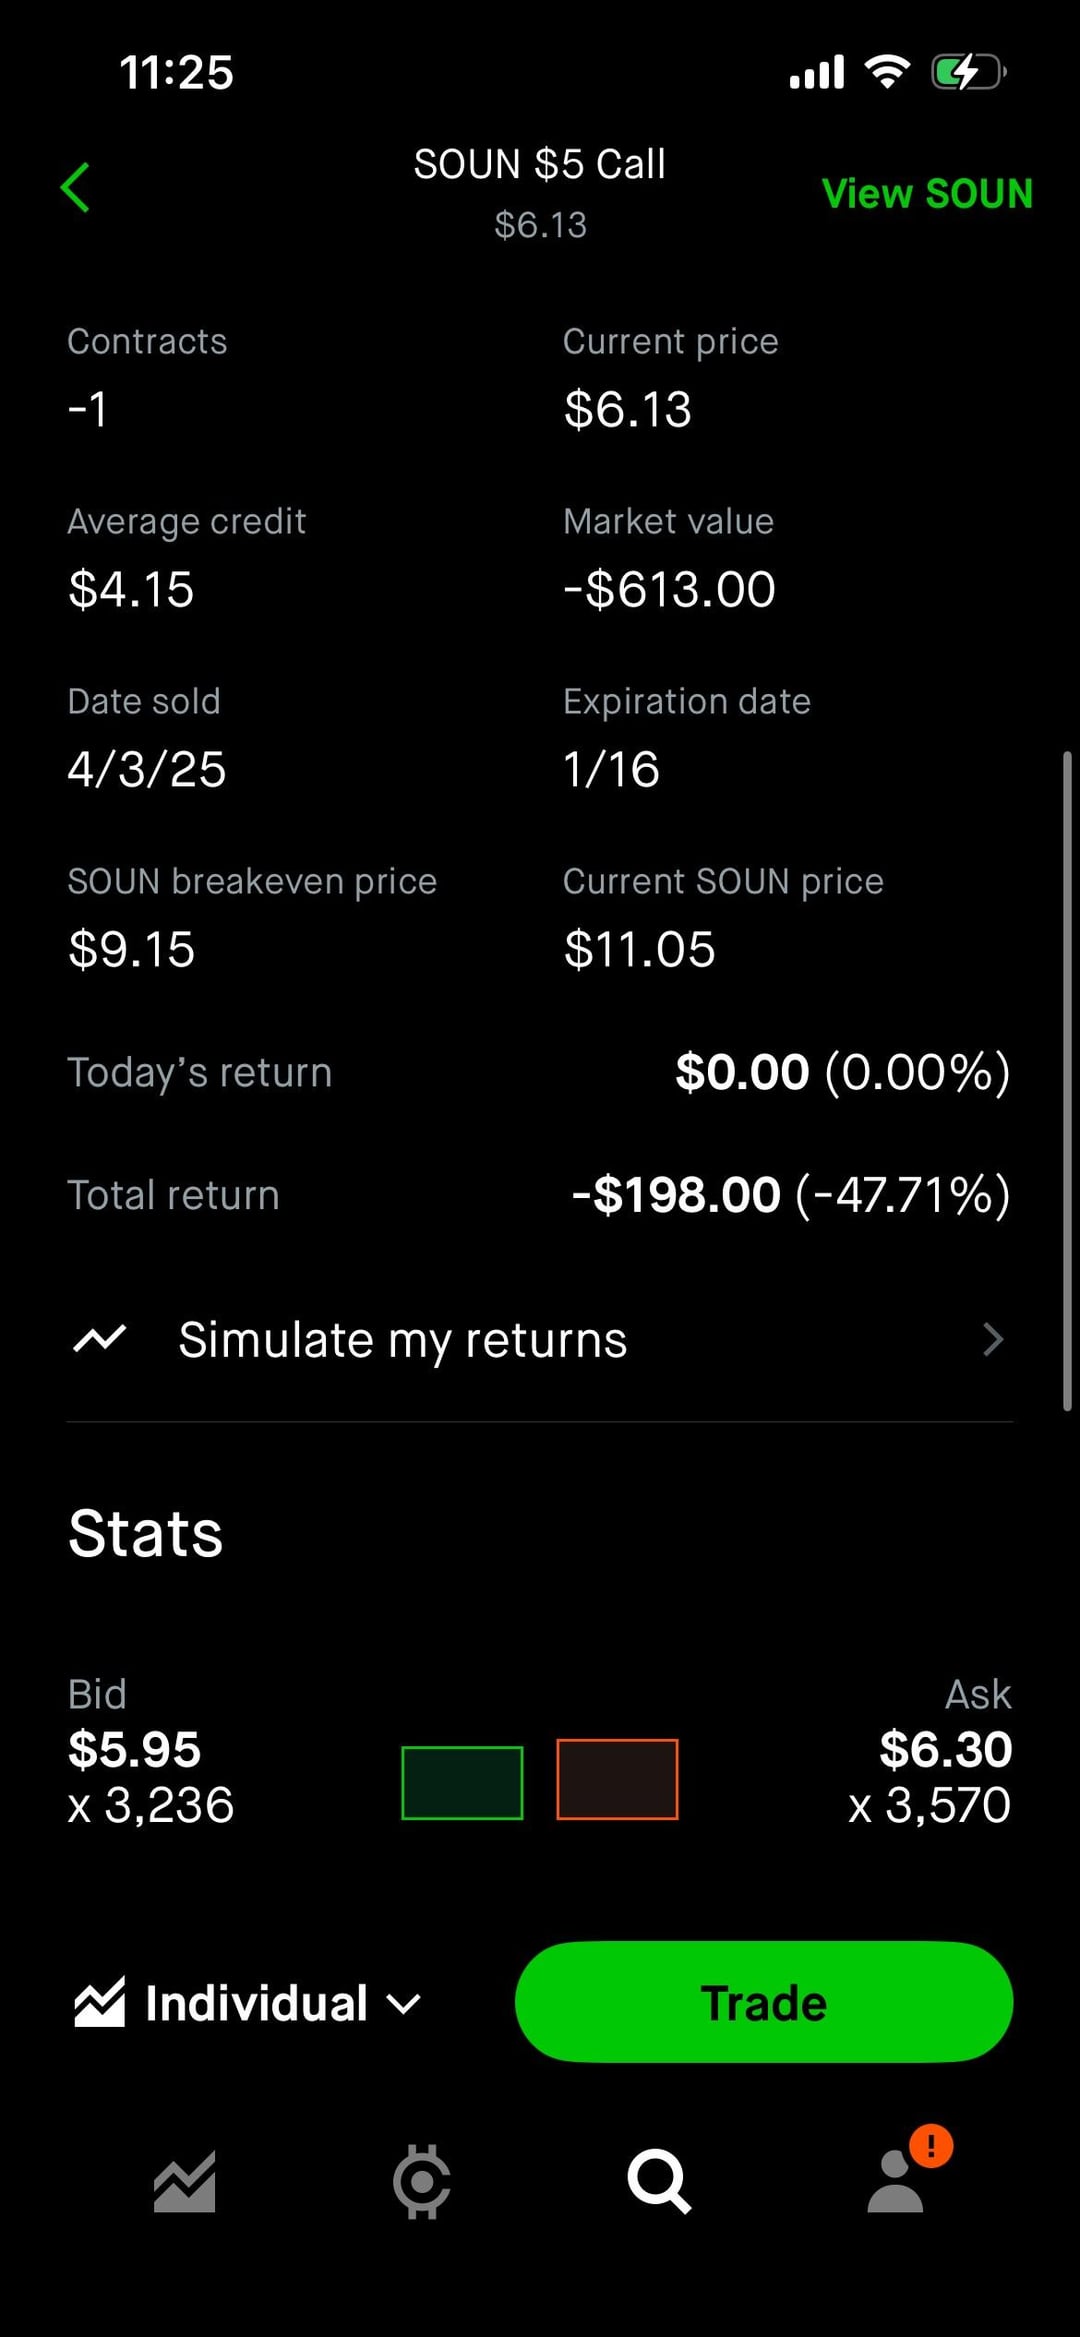Tap the orange ask size box

[617, 1780]
